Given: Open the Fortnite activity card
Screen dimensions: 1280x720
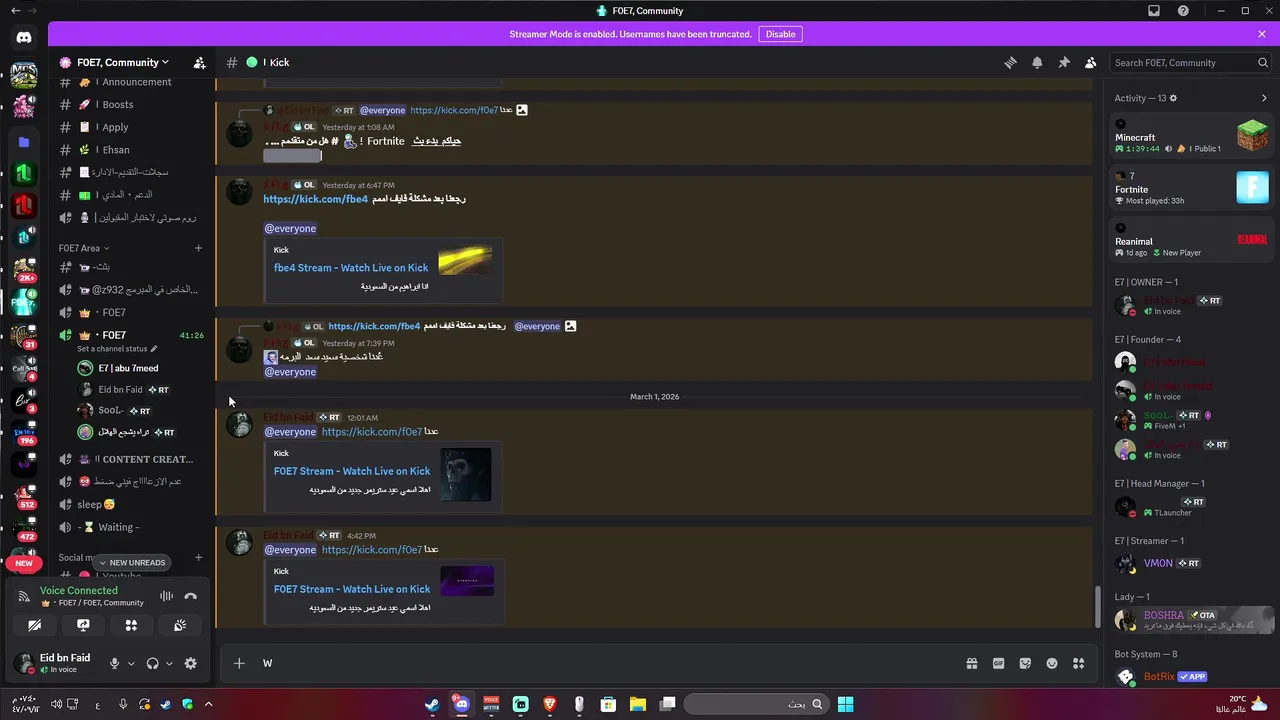Looking at the screenshot, I should point(1192,188).
